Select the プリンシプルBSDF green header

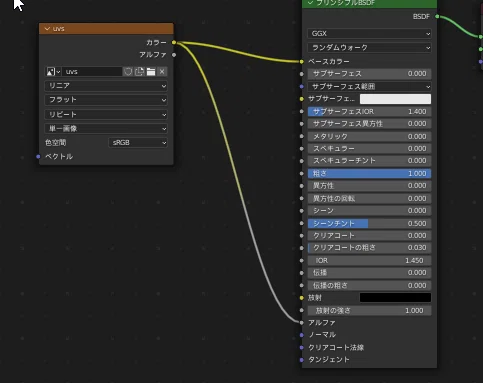tap(369, 3)
